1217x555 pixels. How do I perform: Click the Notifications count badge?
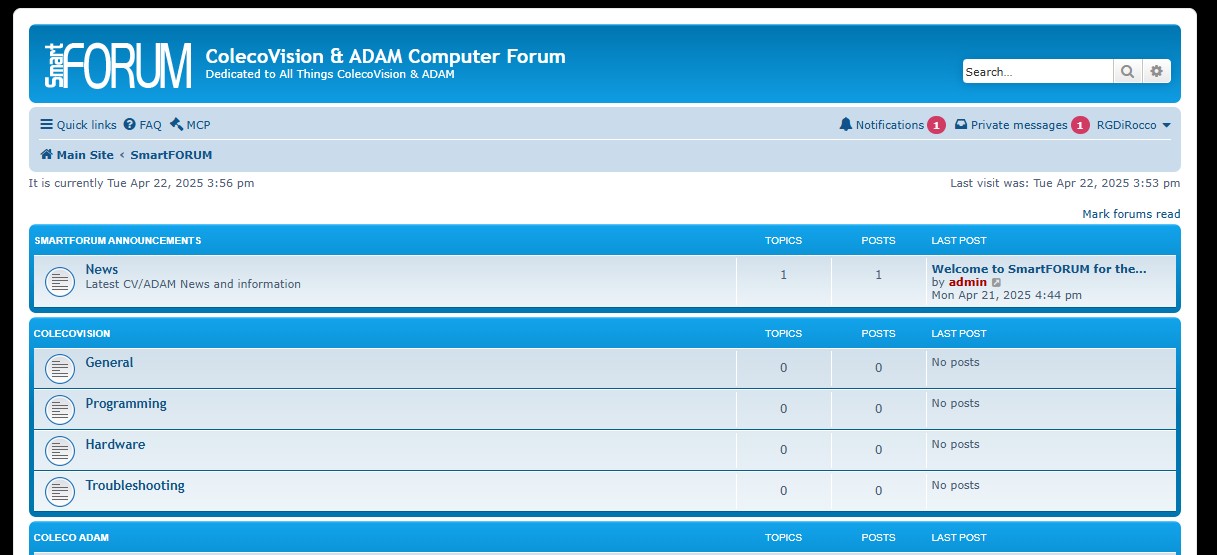click(936, 125)
